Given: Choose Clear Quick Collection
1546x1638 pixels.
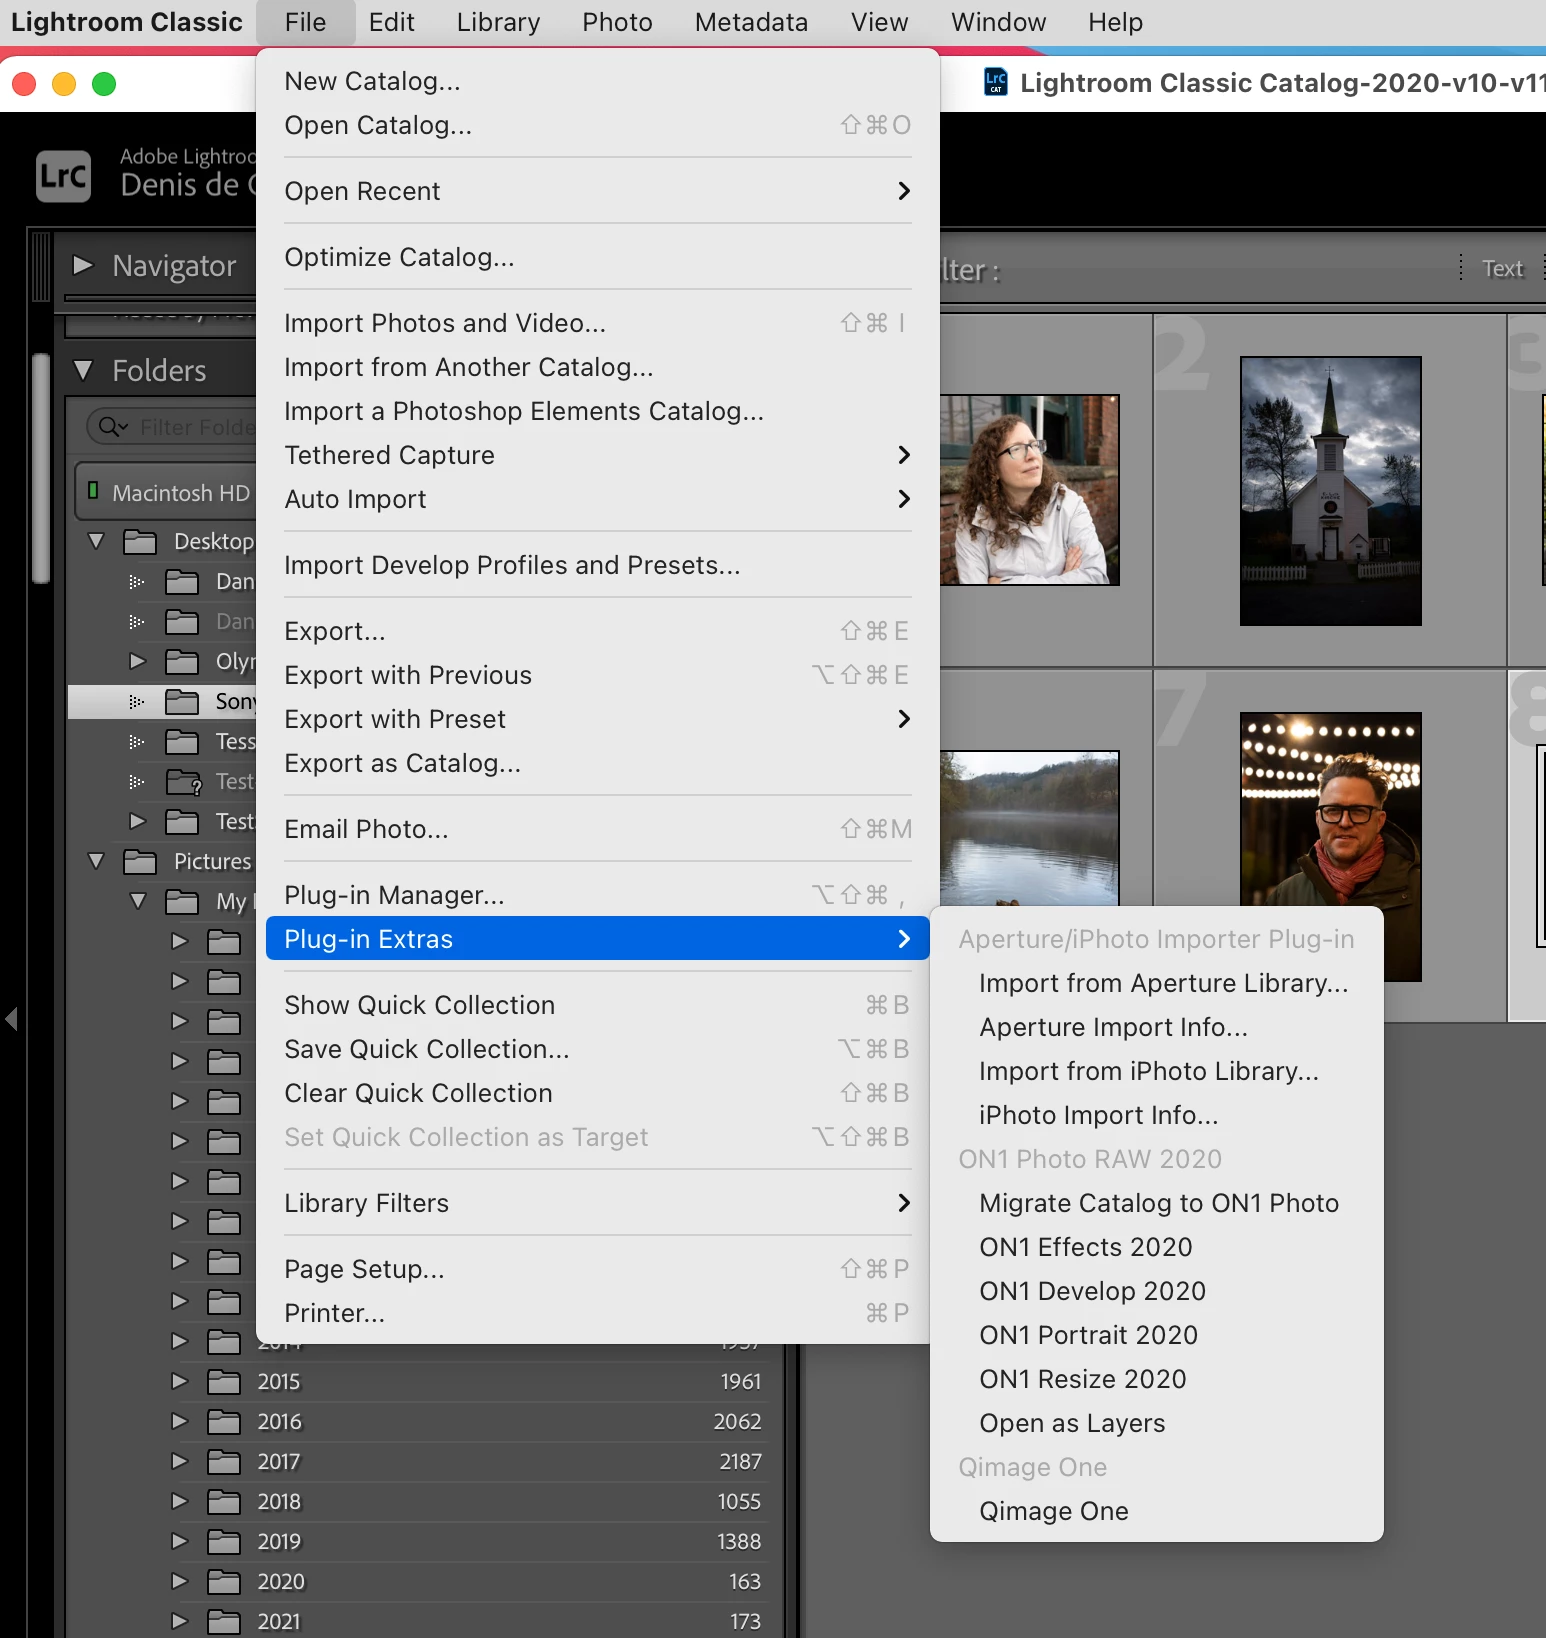Looking at the screenshot, I should tap(598, 1093).
